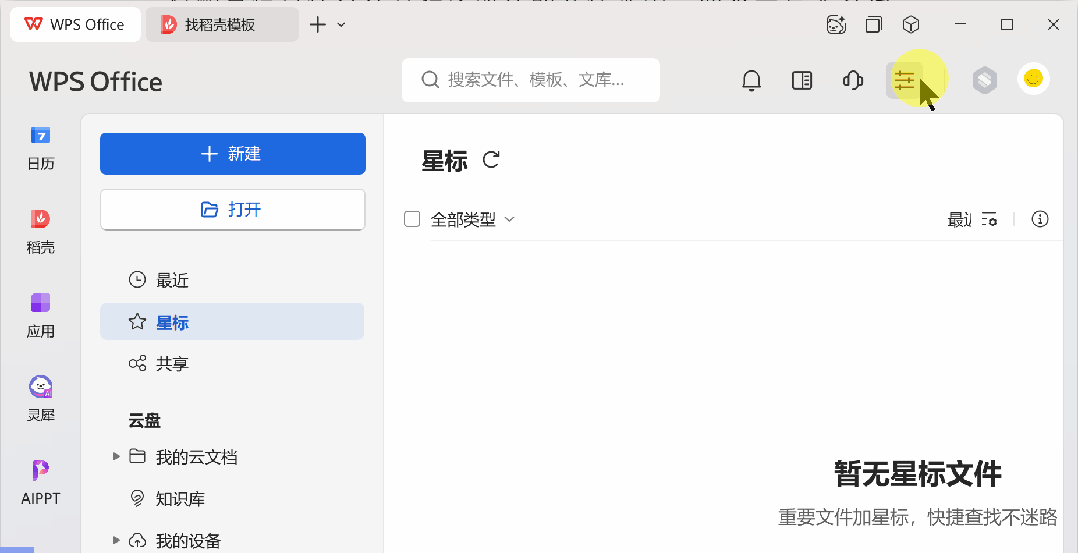Image resolution: width=1078 pixels, height=553 pixels.
Task: Open list sort settings icon
Action: click(989, 219)
